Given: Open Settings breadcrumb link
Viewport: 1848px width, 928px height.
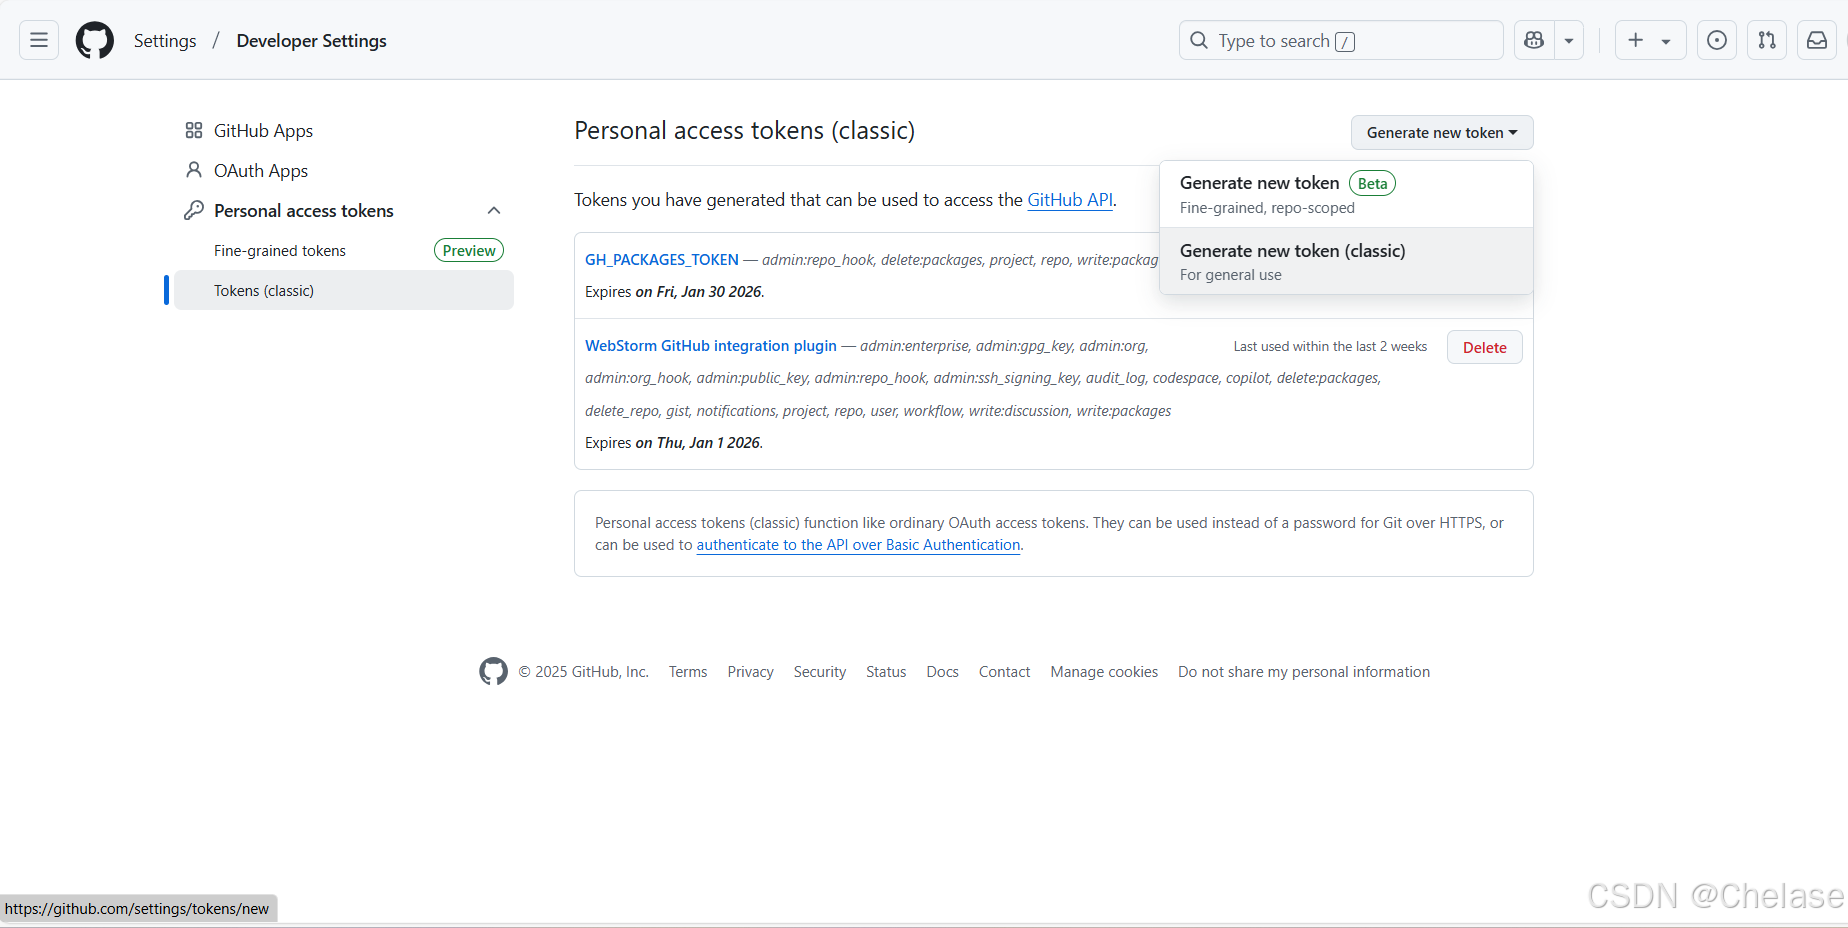Looking at the screenshot, I should (x=165, y=41).
